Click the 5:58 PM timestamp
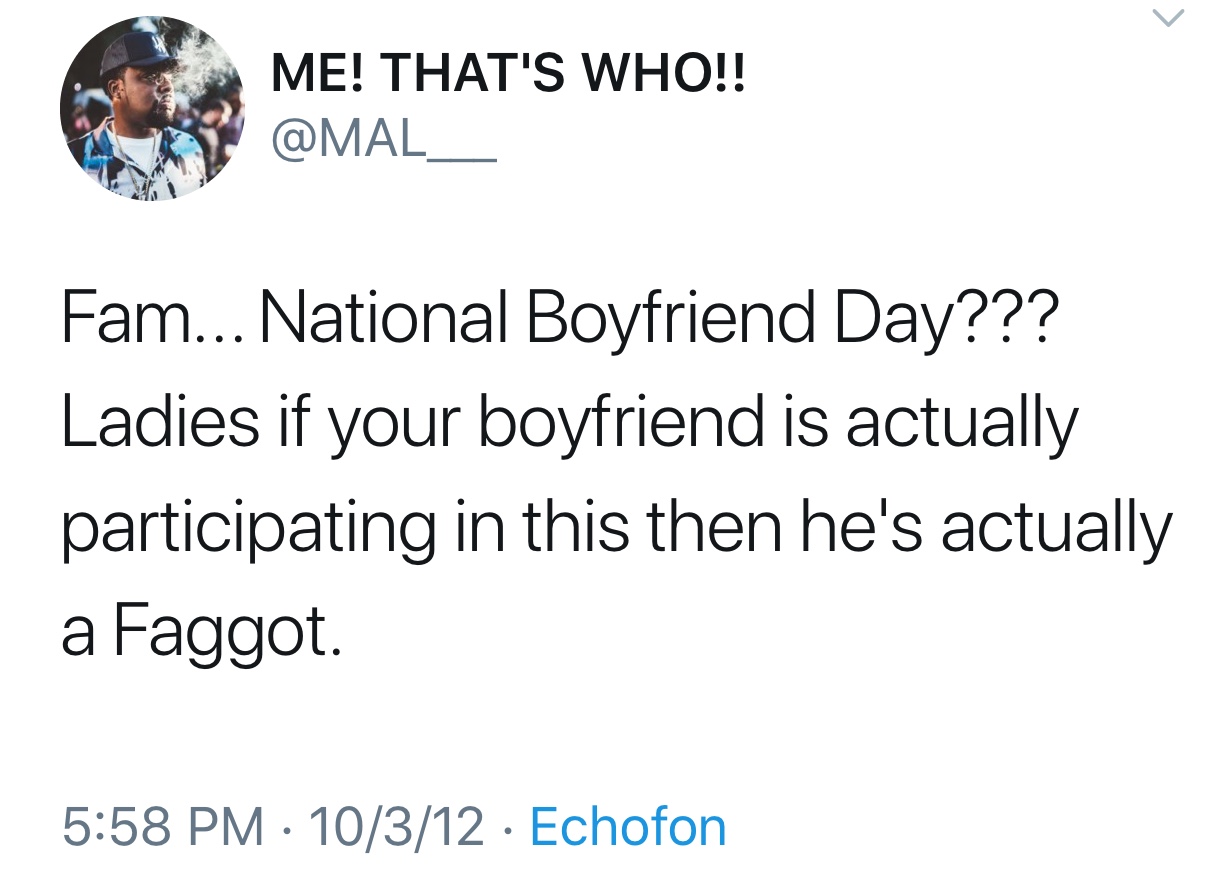This screenshot has height=886, width=1224. click(x=163, y=827)
